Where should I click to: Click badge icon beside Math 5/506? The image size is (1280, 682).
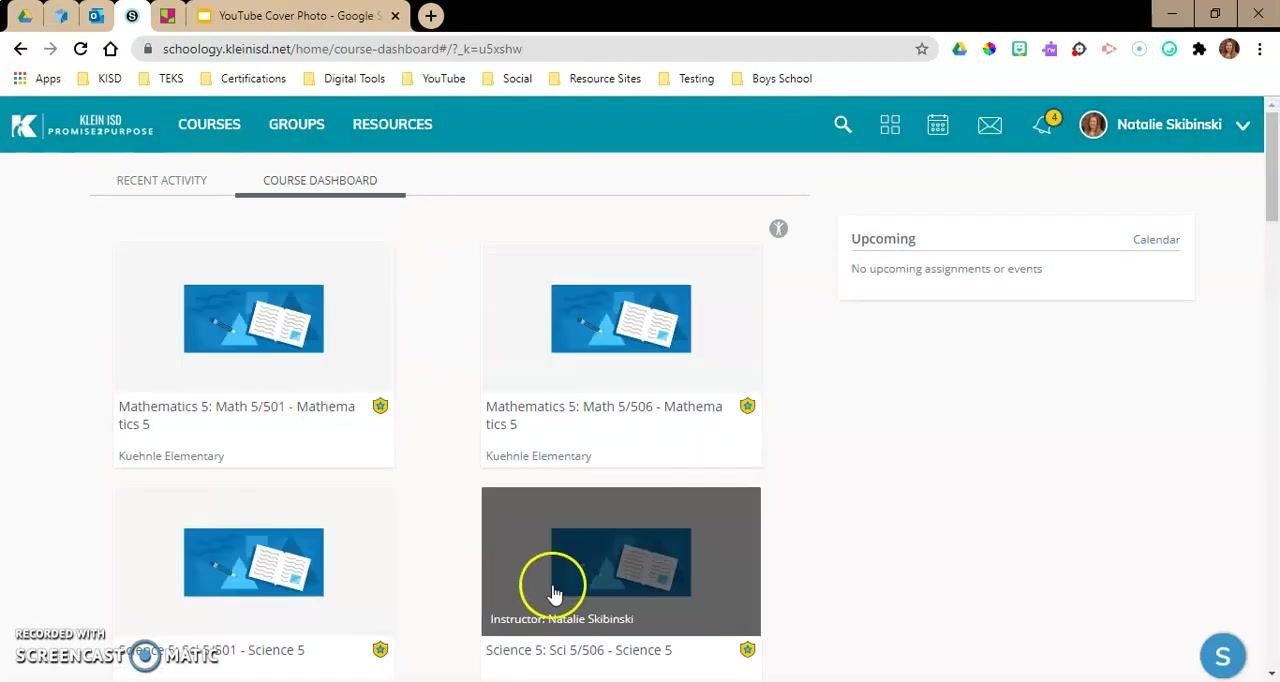(x=747, y=406)
